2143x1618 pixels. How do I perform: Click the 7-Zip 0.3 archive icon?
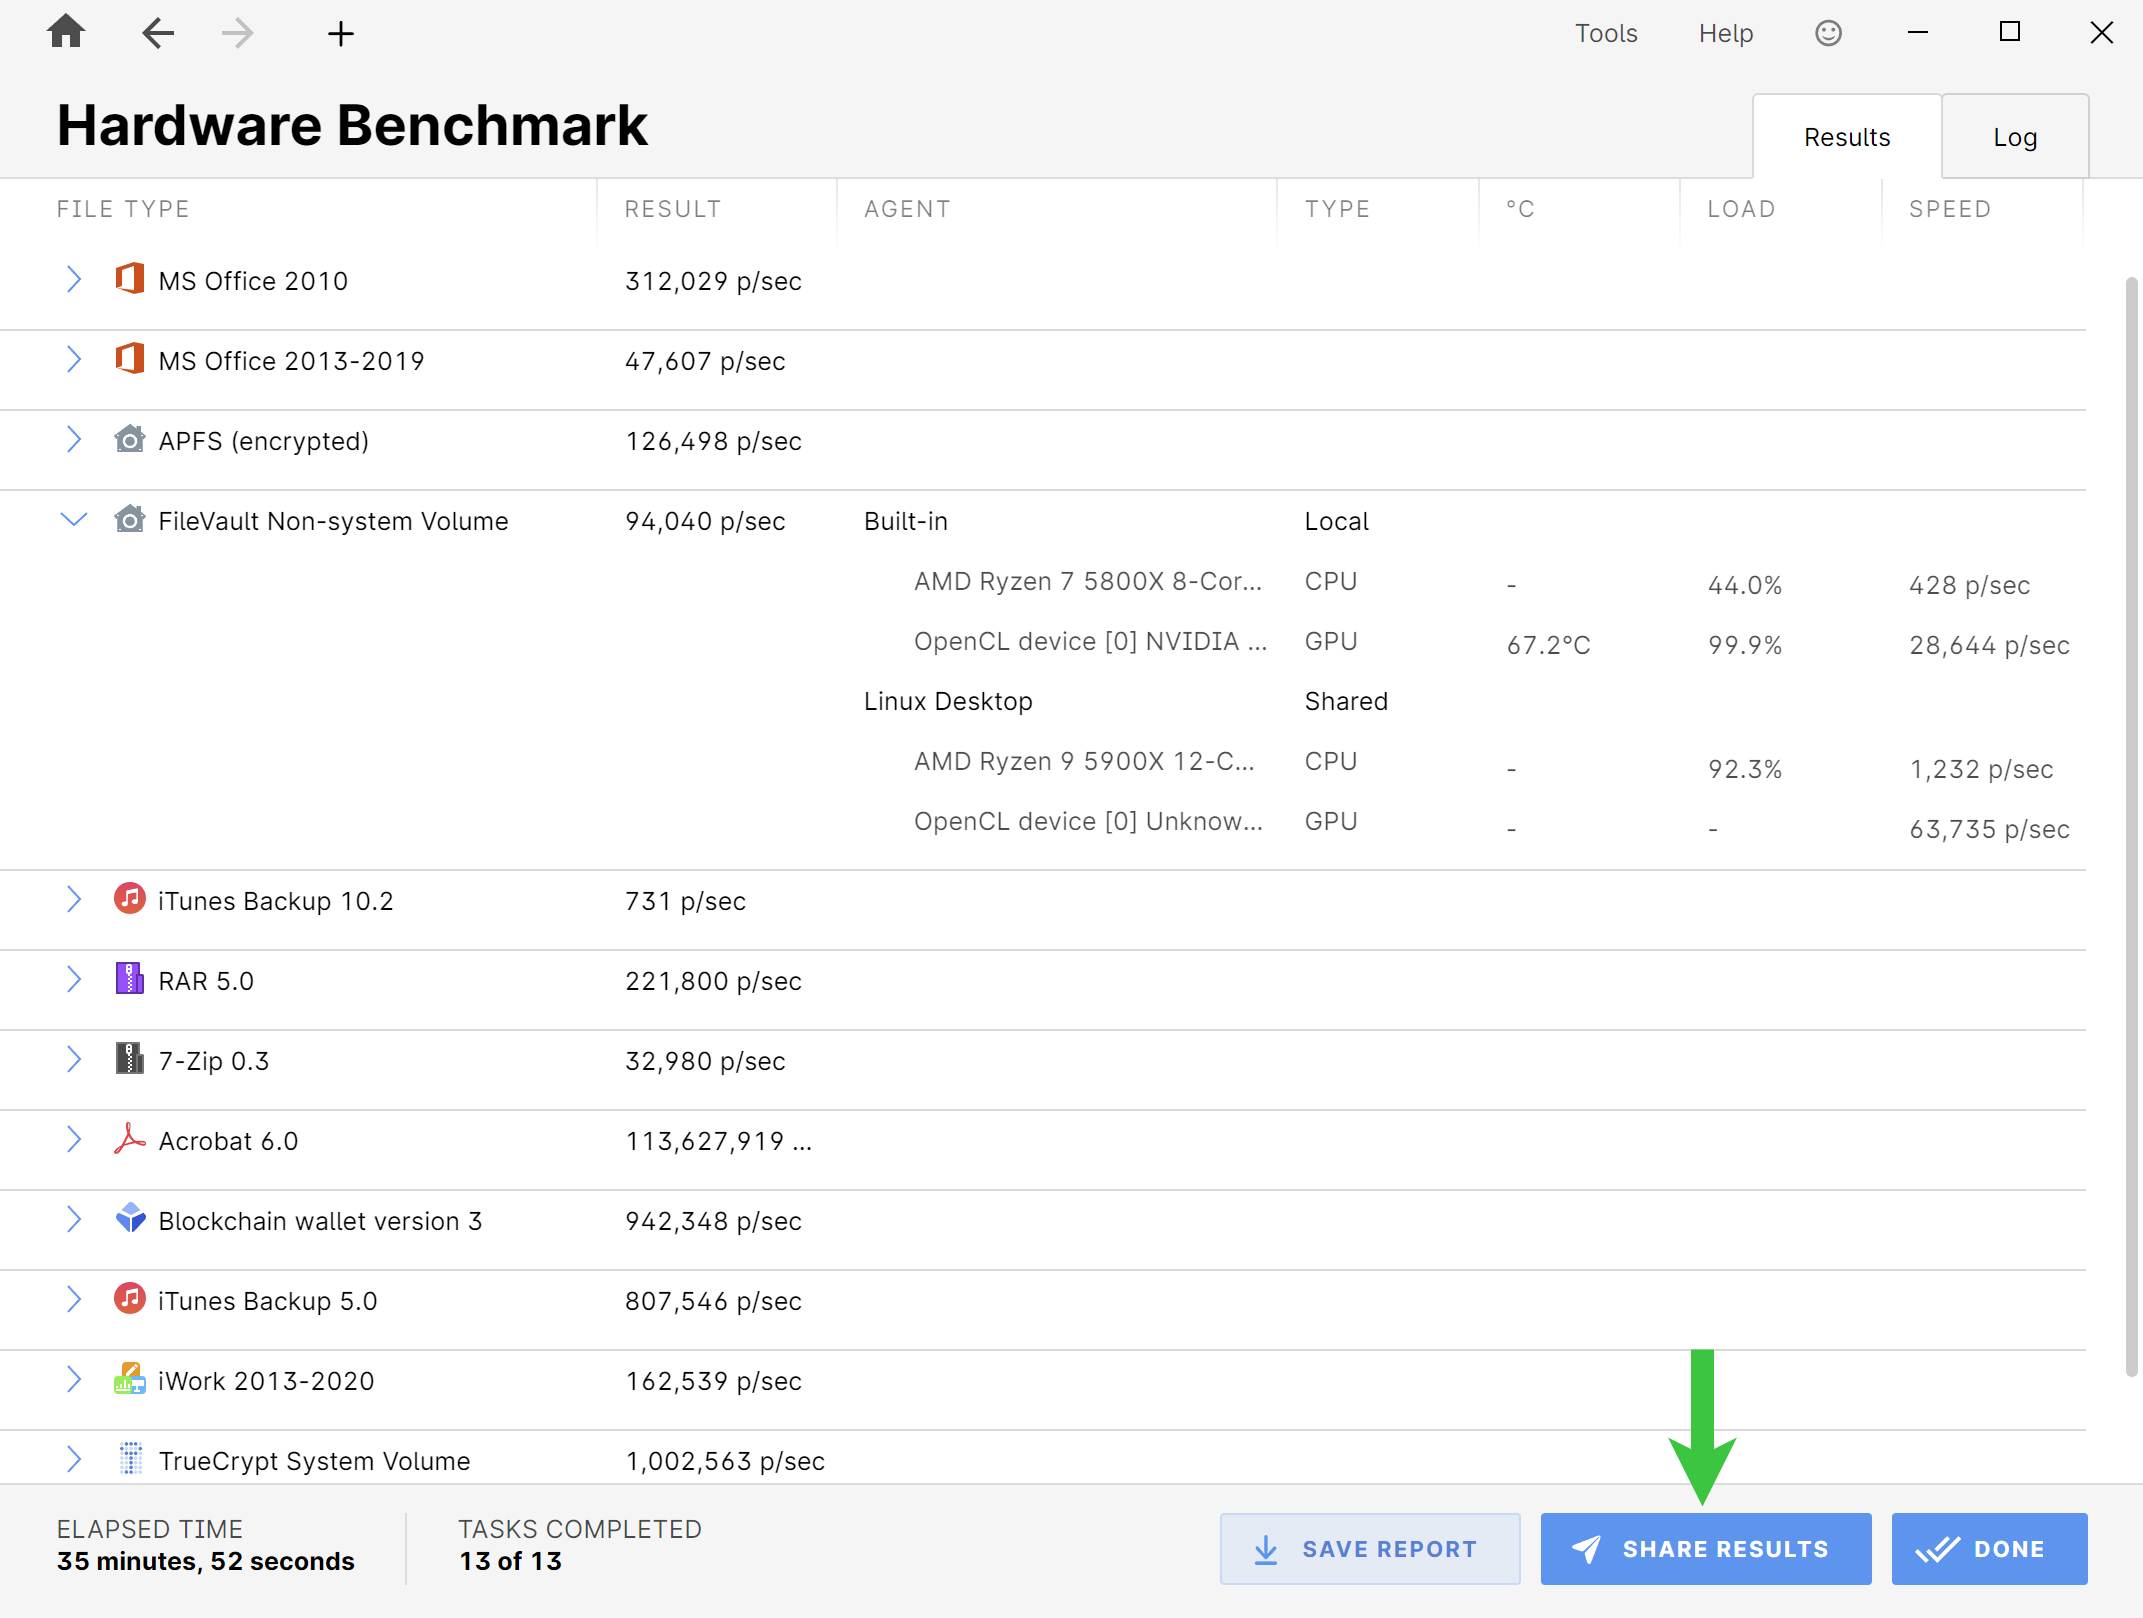[x=130, y=1059]
